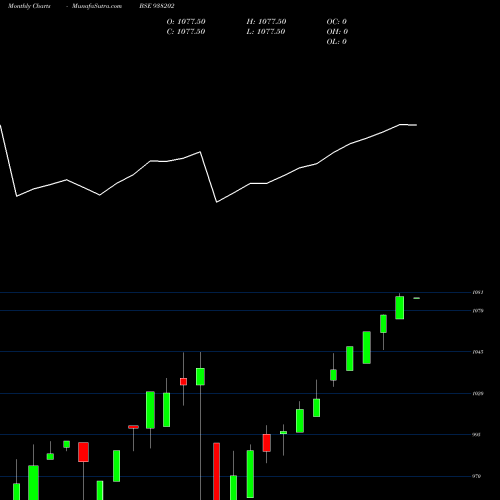Click the 'Monthly Charts' title text
500x500 pixels.
(29, 6)
